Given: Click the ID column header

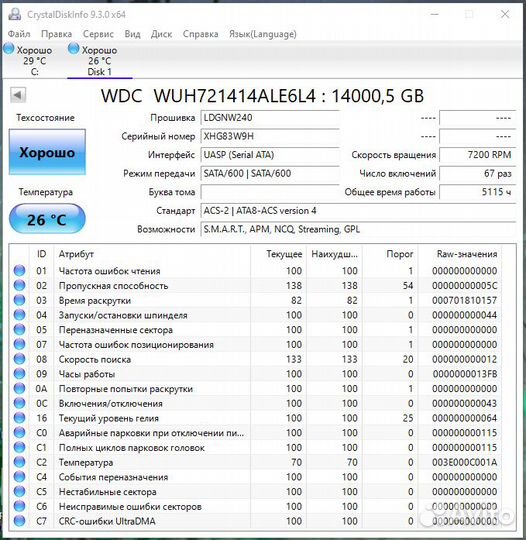Looking at the screenshot, I should coord(41,254).
